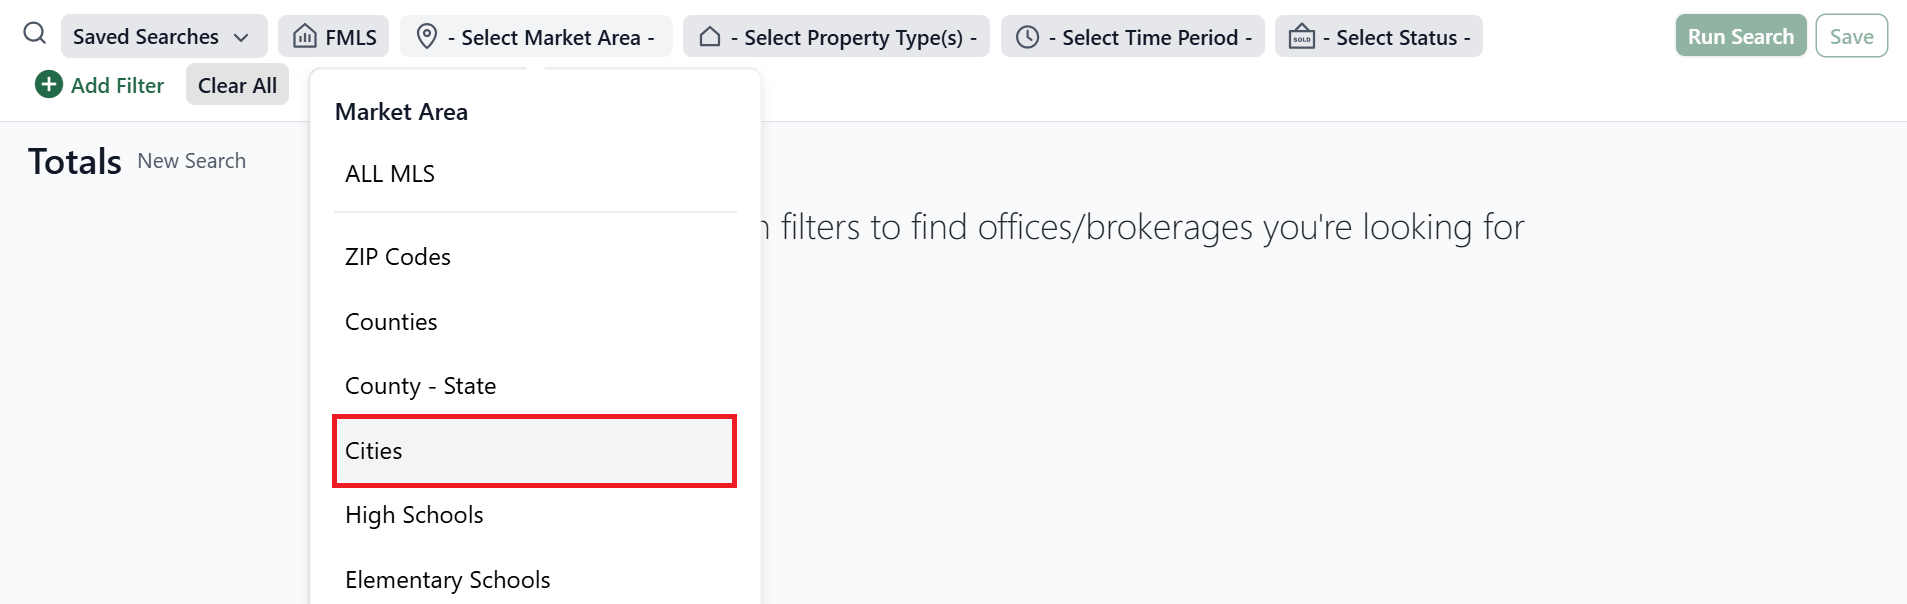The height and width of the screenshot is (604, 1907).
Task: Select ALL MLS from the Market Area menu
Action: coord(389,173)
